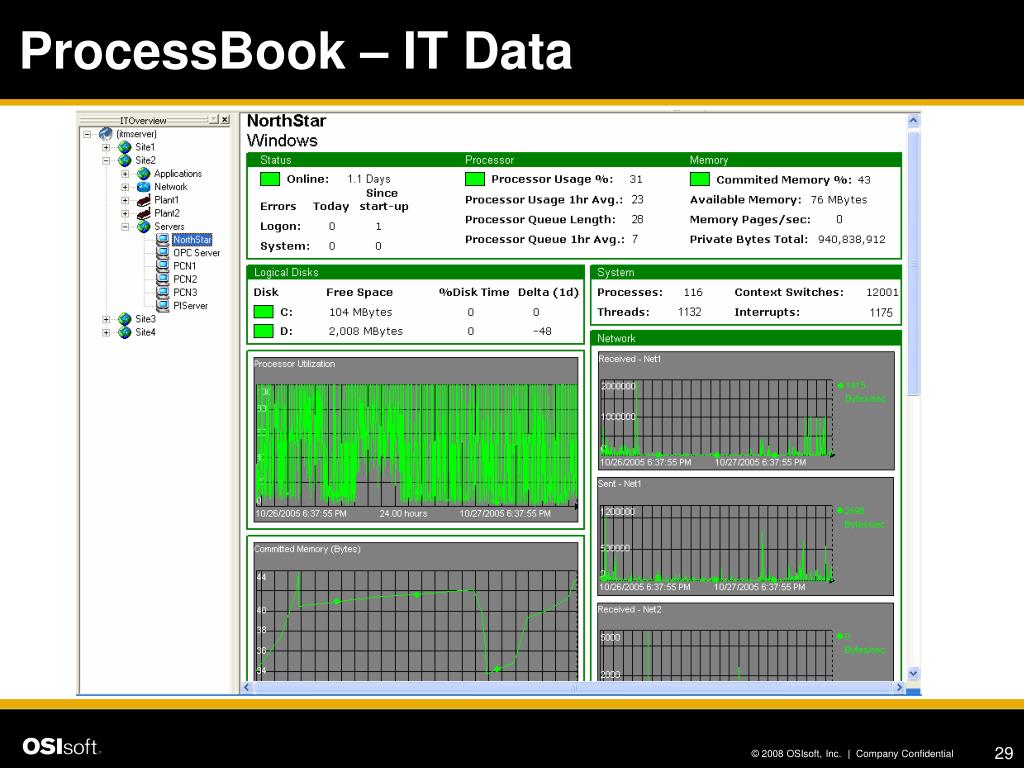Click the OPC Server computer icon

pos(163,253)
